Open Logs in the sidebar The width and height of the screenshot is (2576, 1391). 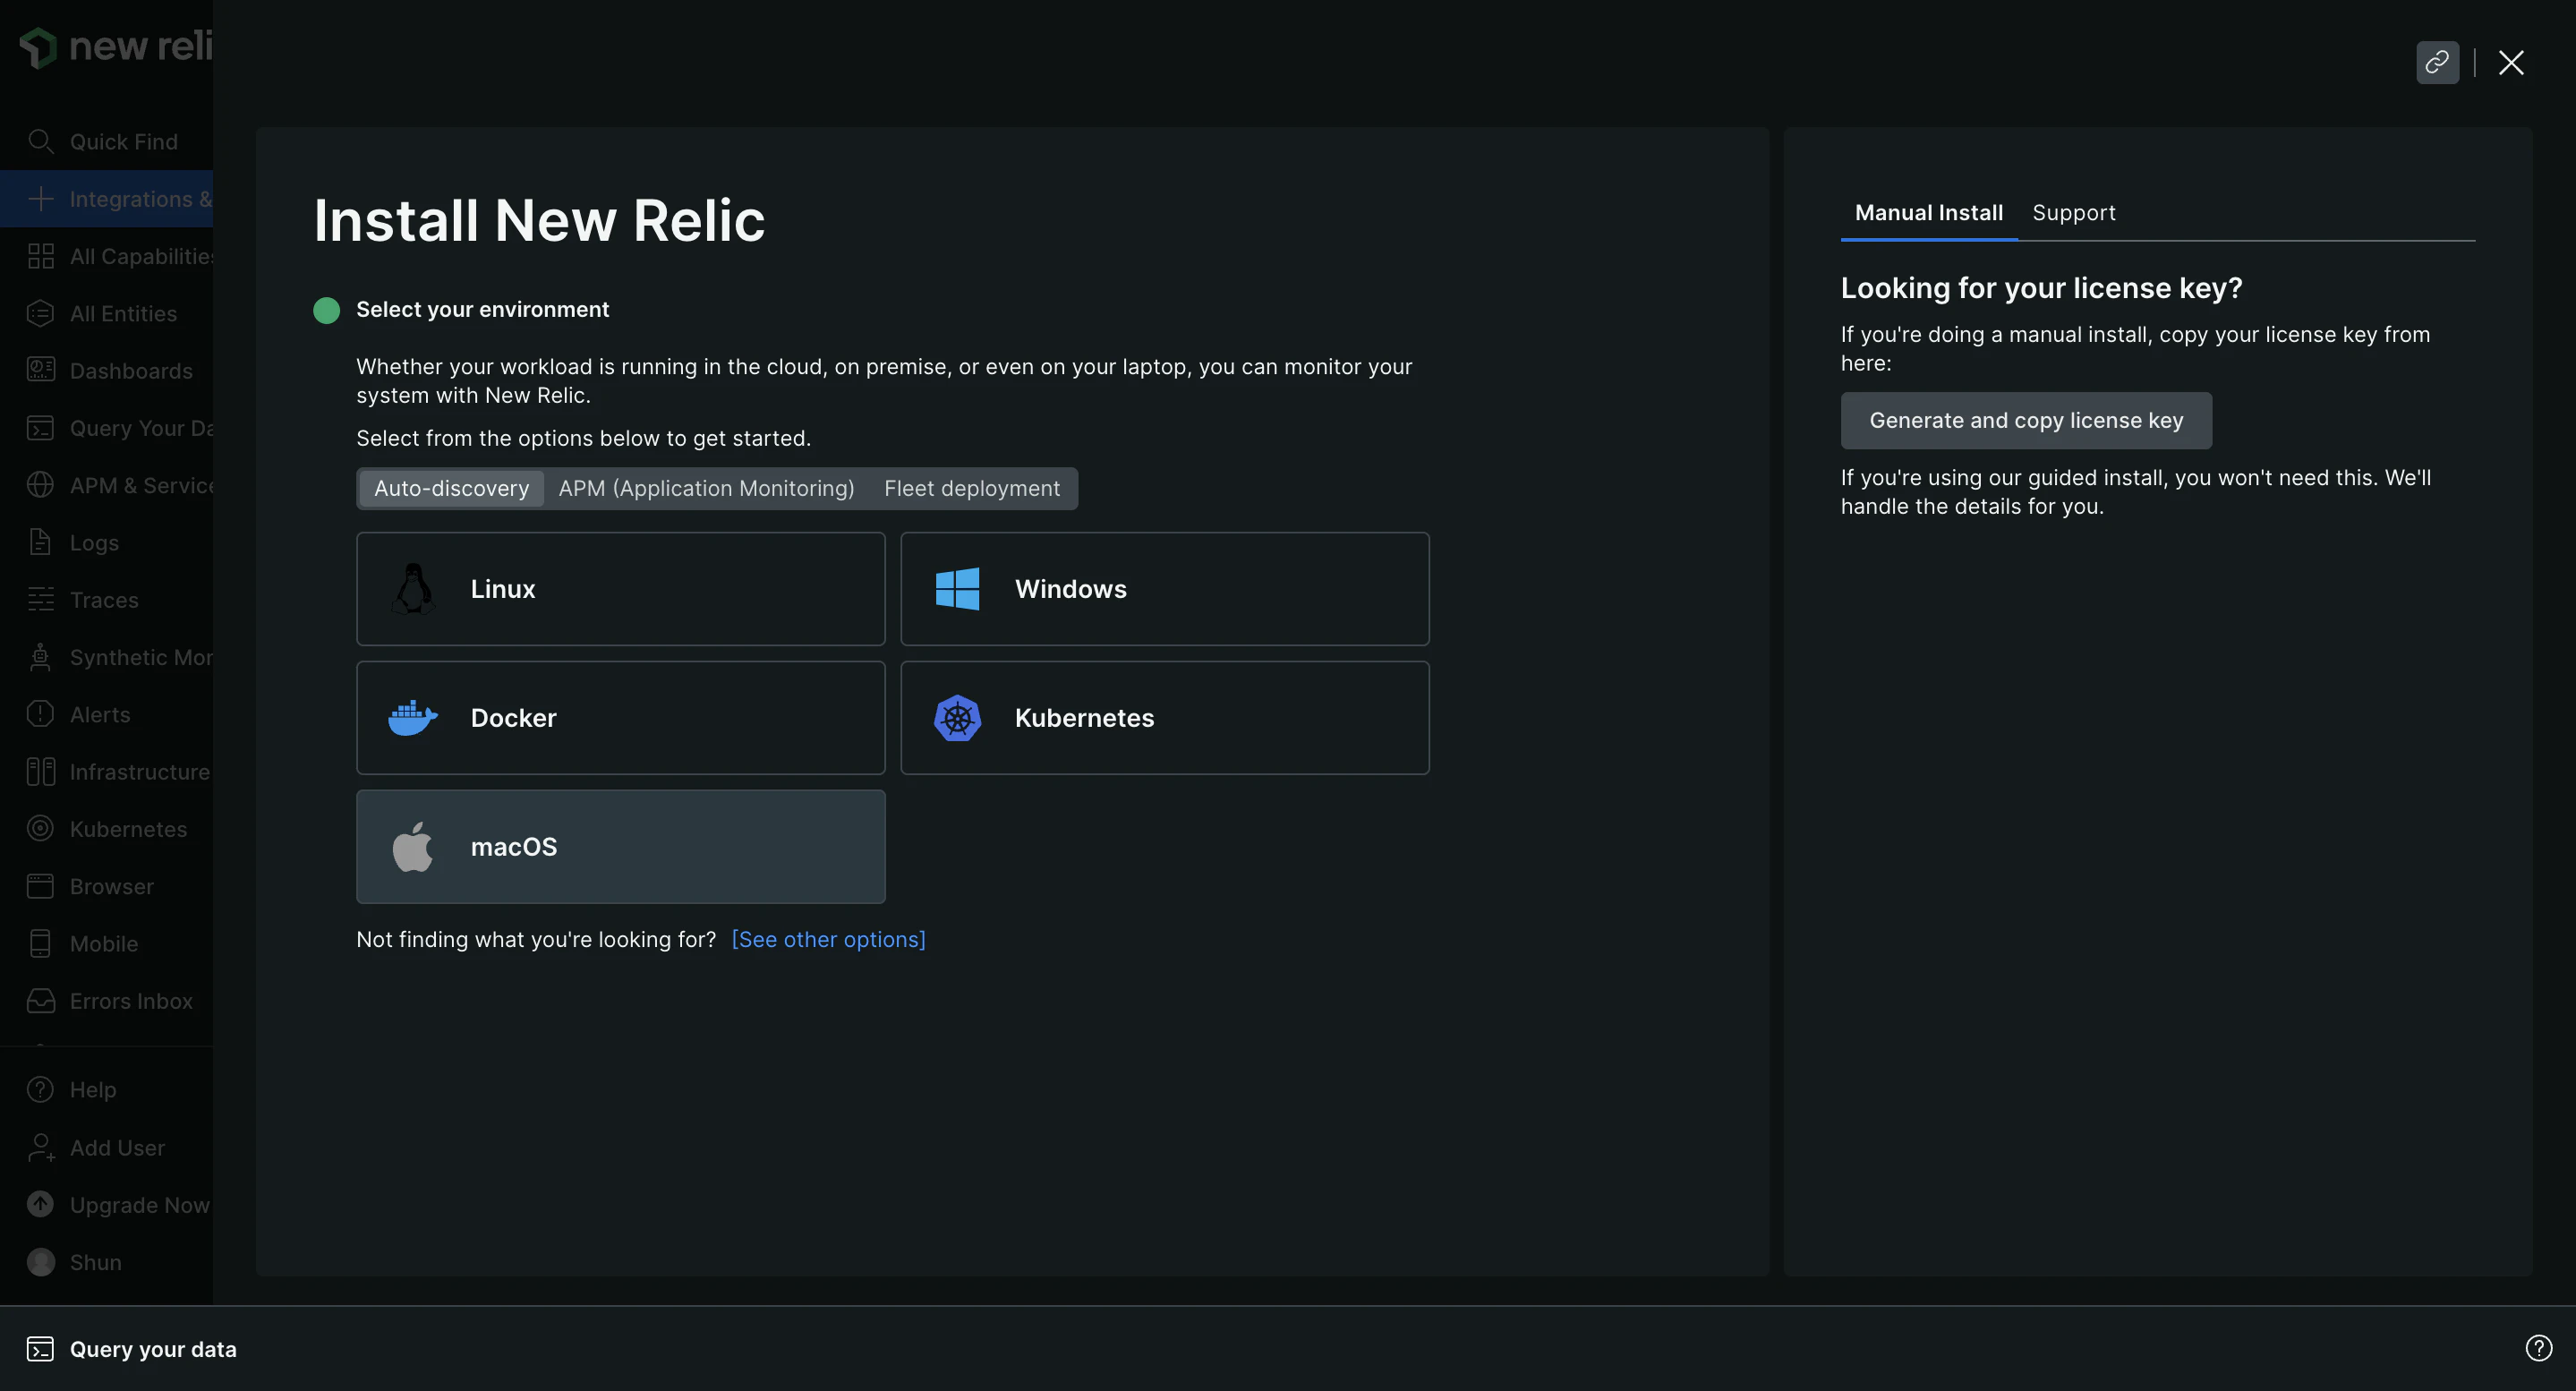click(106, 542)
